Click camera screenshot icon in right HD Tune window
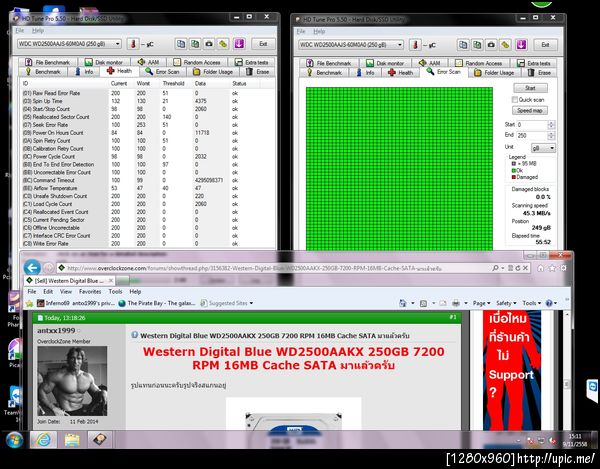 pos(491,45)
